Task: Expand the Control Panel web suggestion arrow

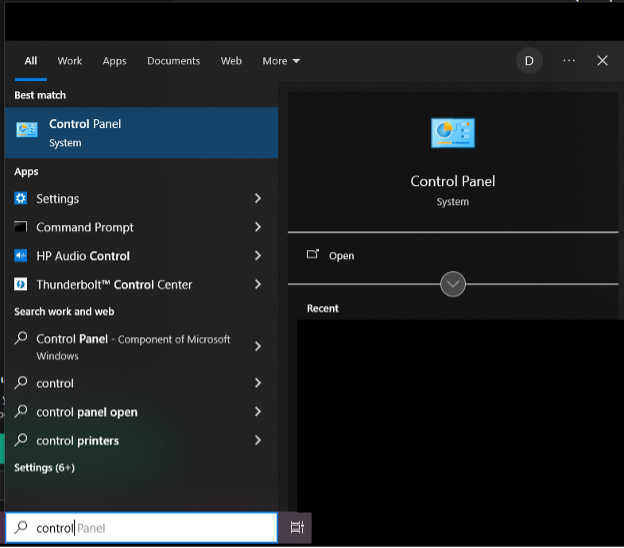Action: (x=258, y=346)
